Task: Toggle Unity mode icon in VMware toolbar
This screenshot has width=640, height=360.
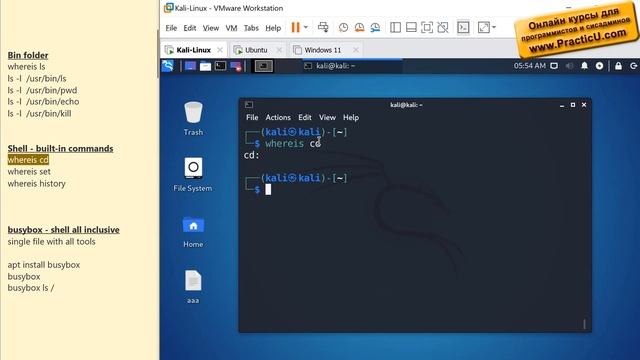Action: click(443, 27)
